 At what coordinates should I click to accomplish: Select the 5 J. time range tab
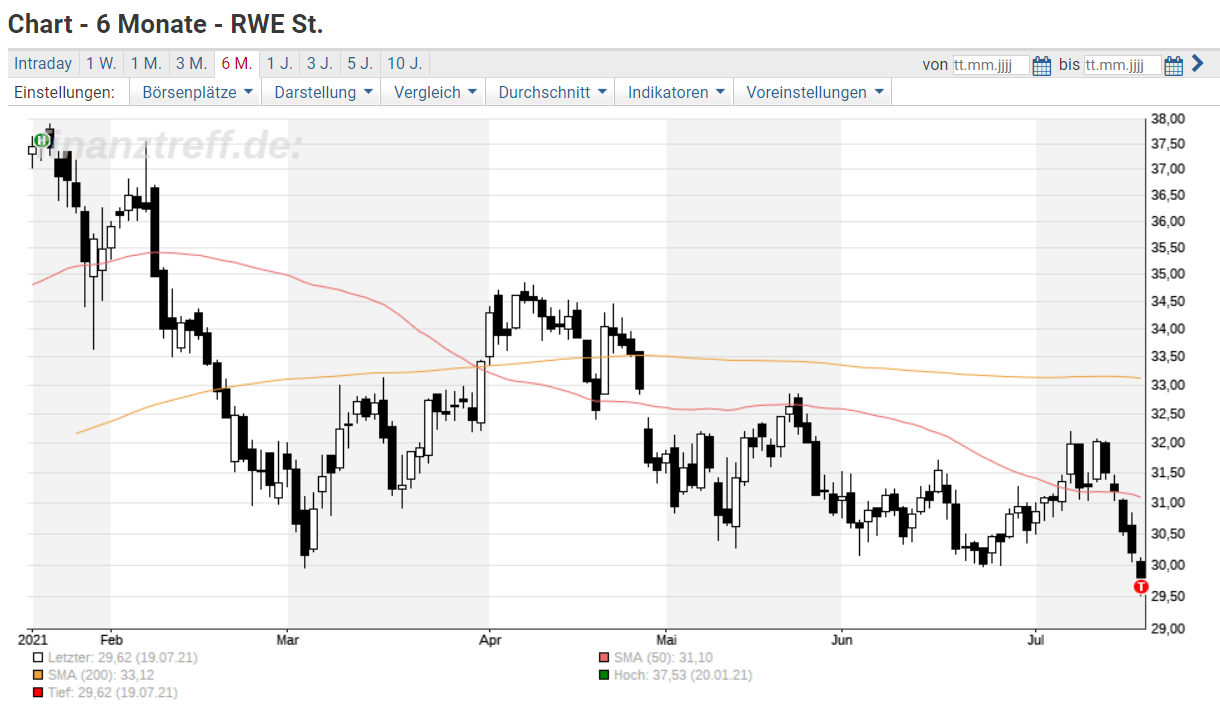360,63
